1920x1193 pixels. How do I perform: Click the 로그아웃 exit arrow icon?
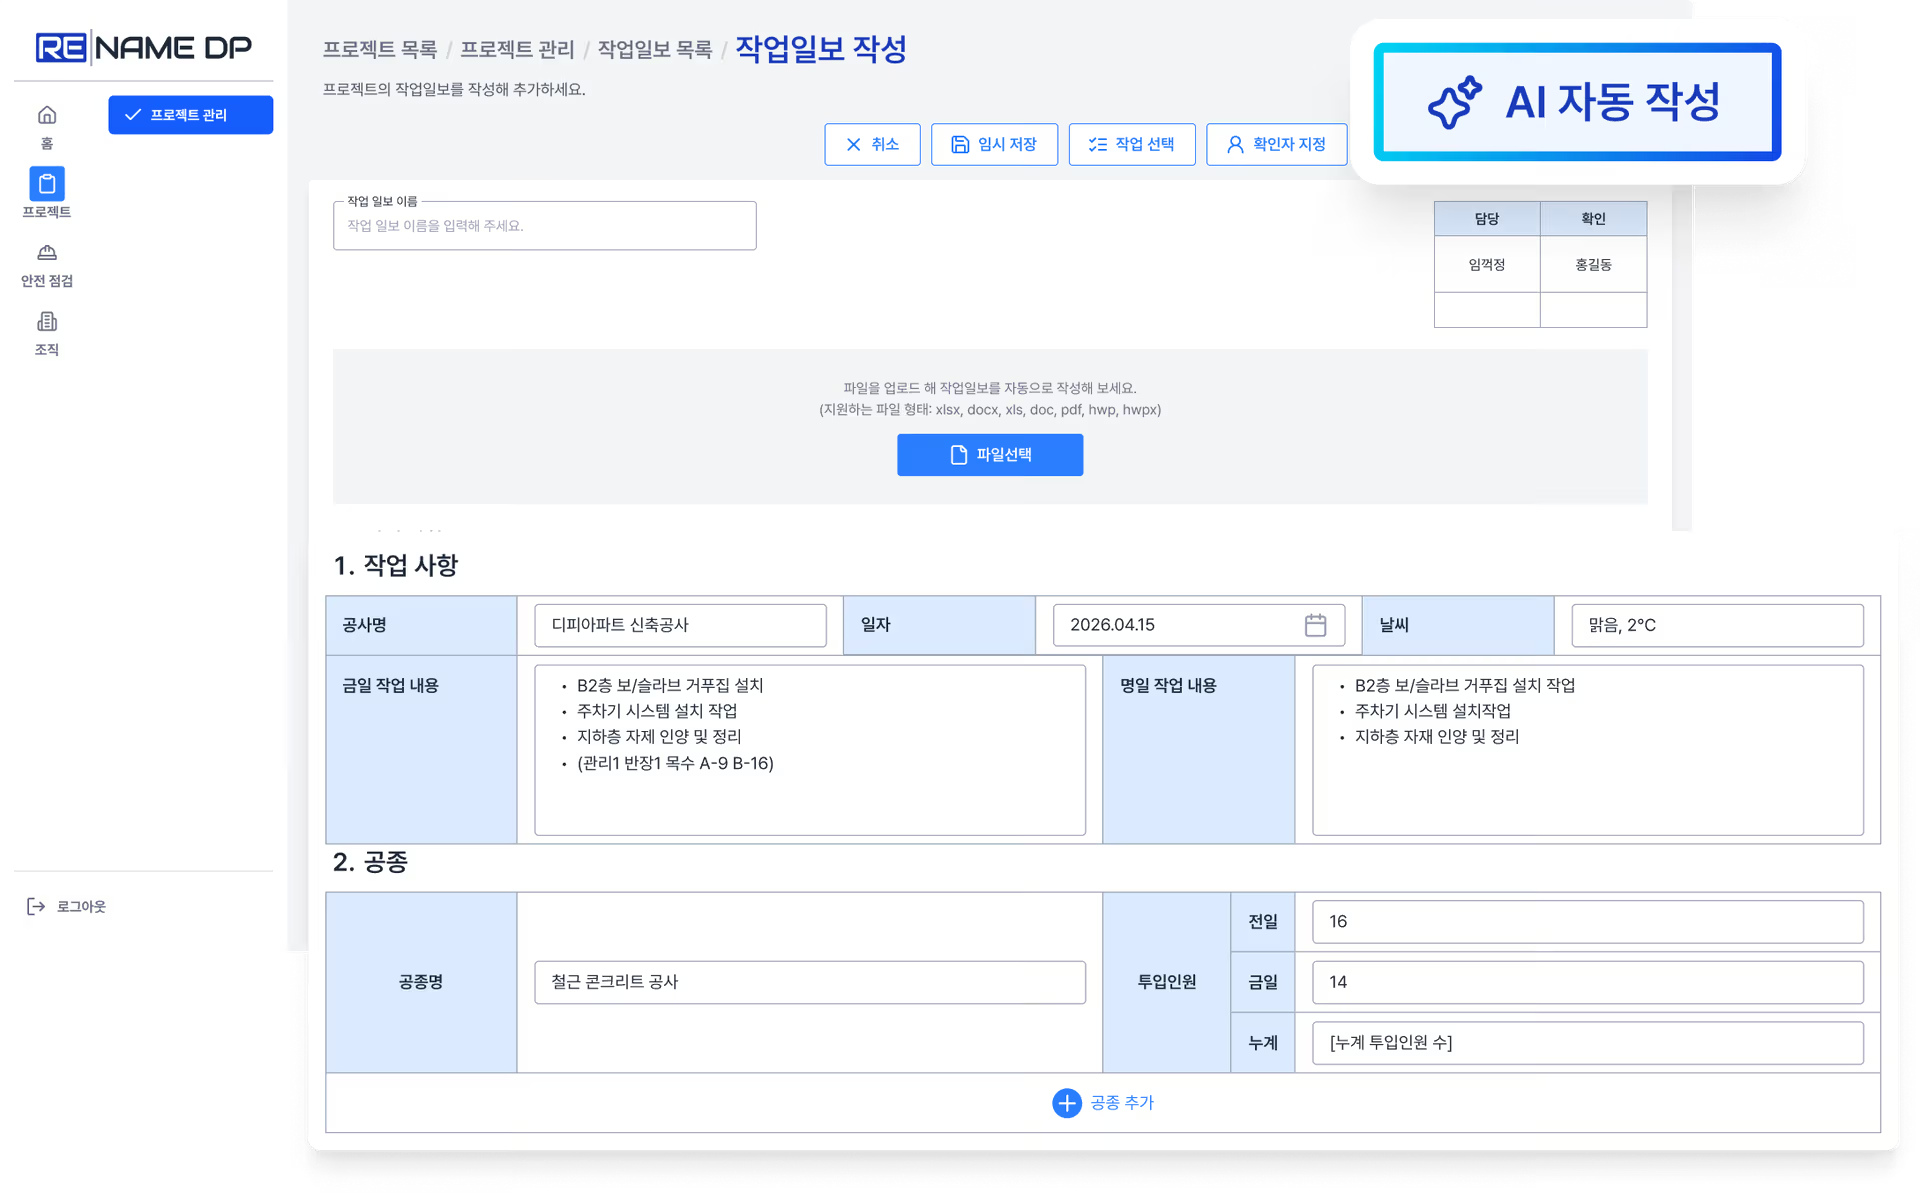(36, 906)
